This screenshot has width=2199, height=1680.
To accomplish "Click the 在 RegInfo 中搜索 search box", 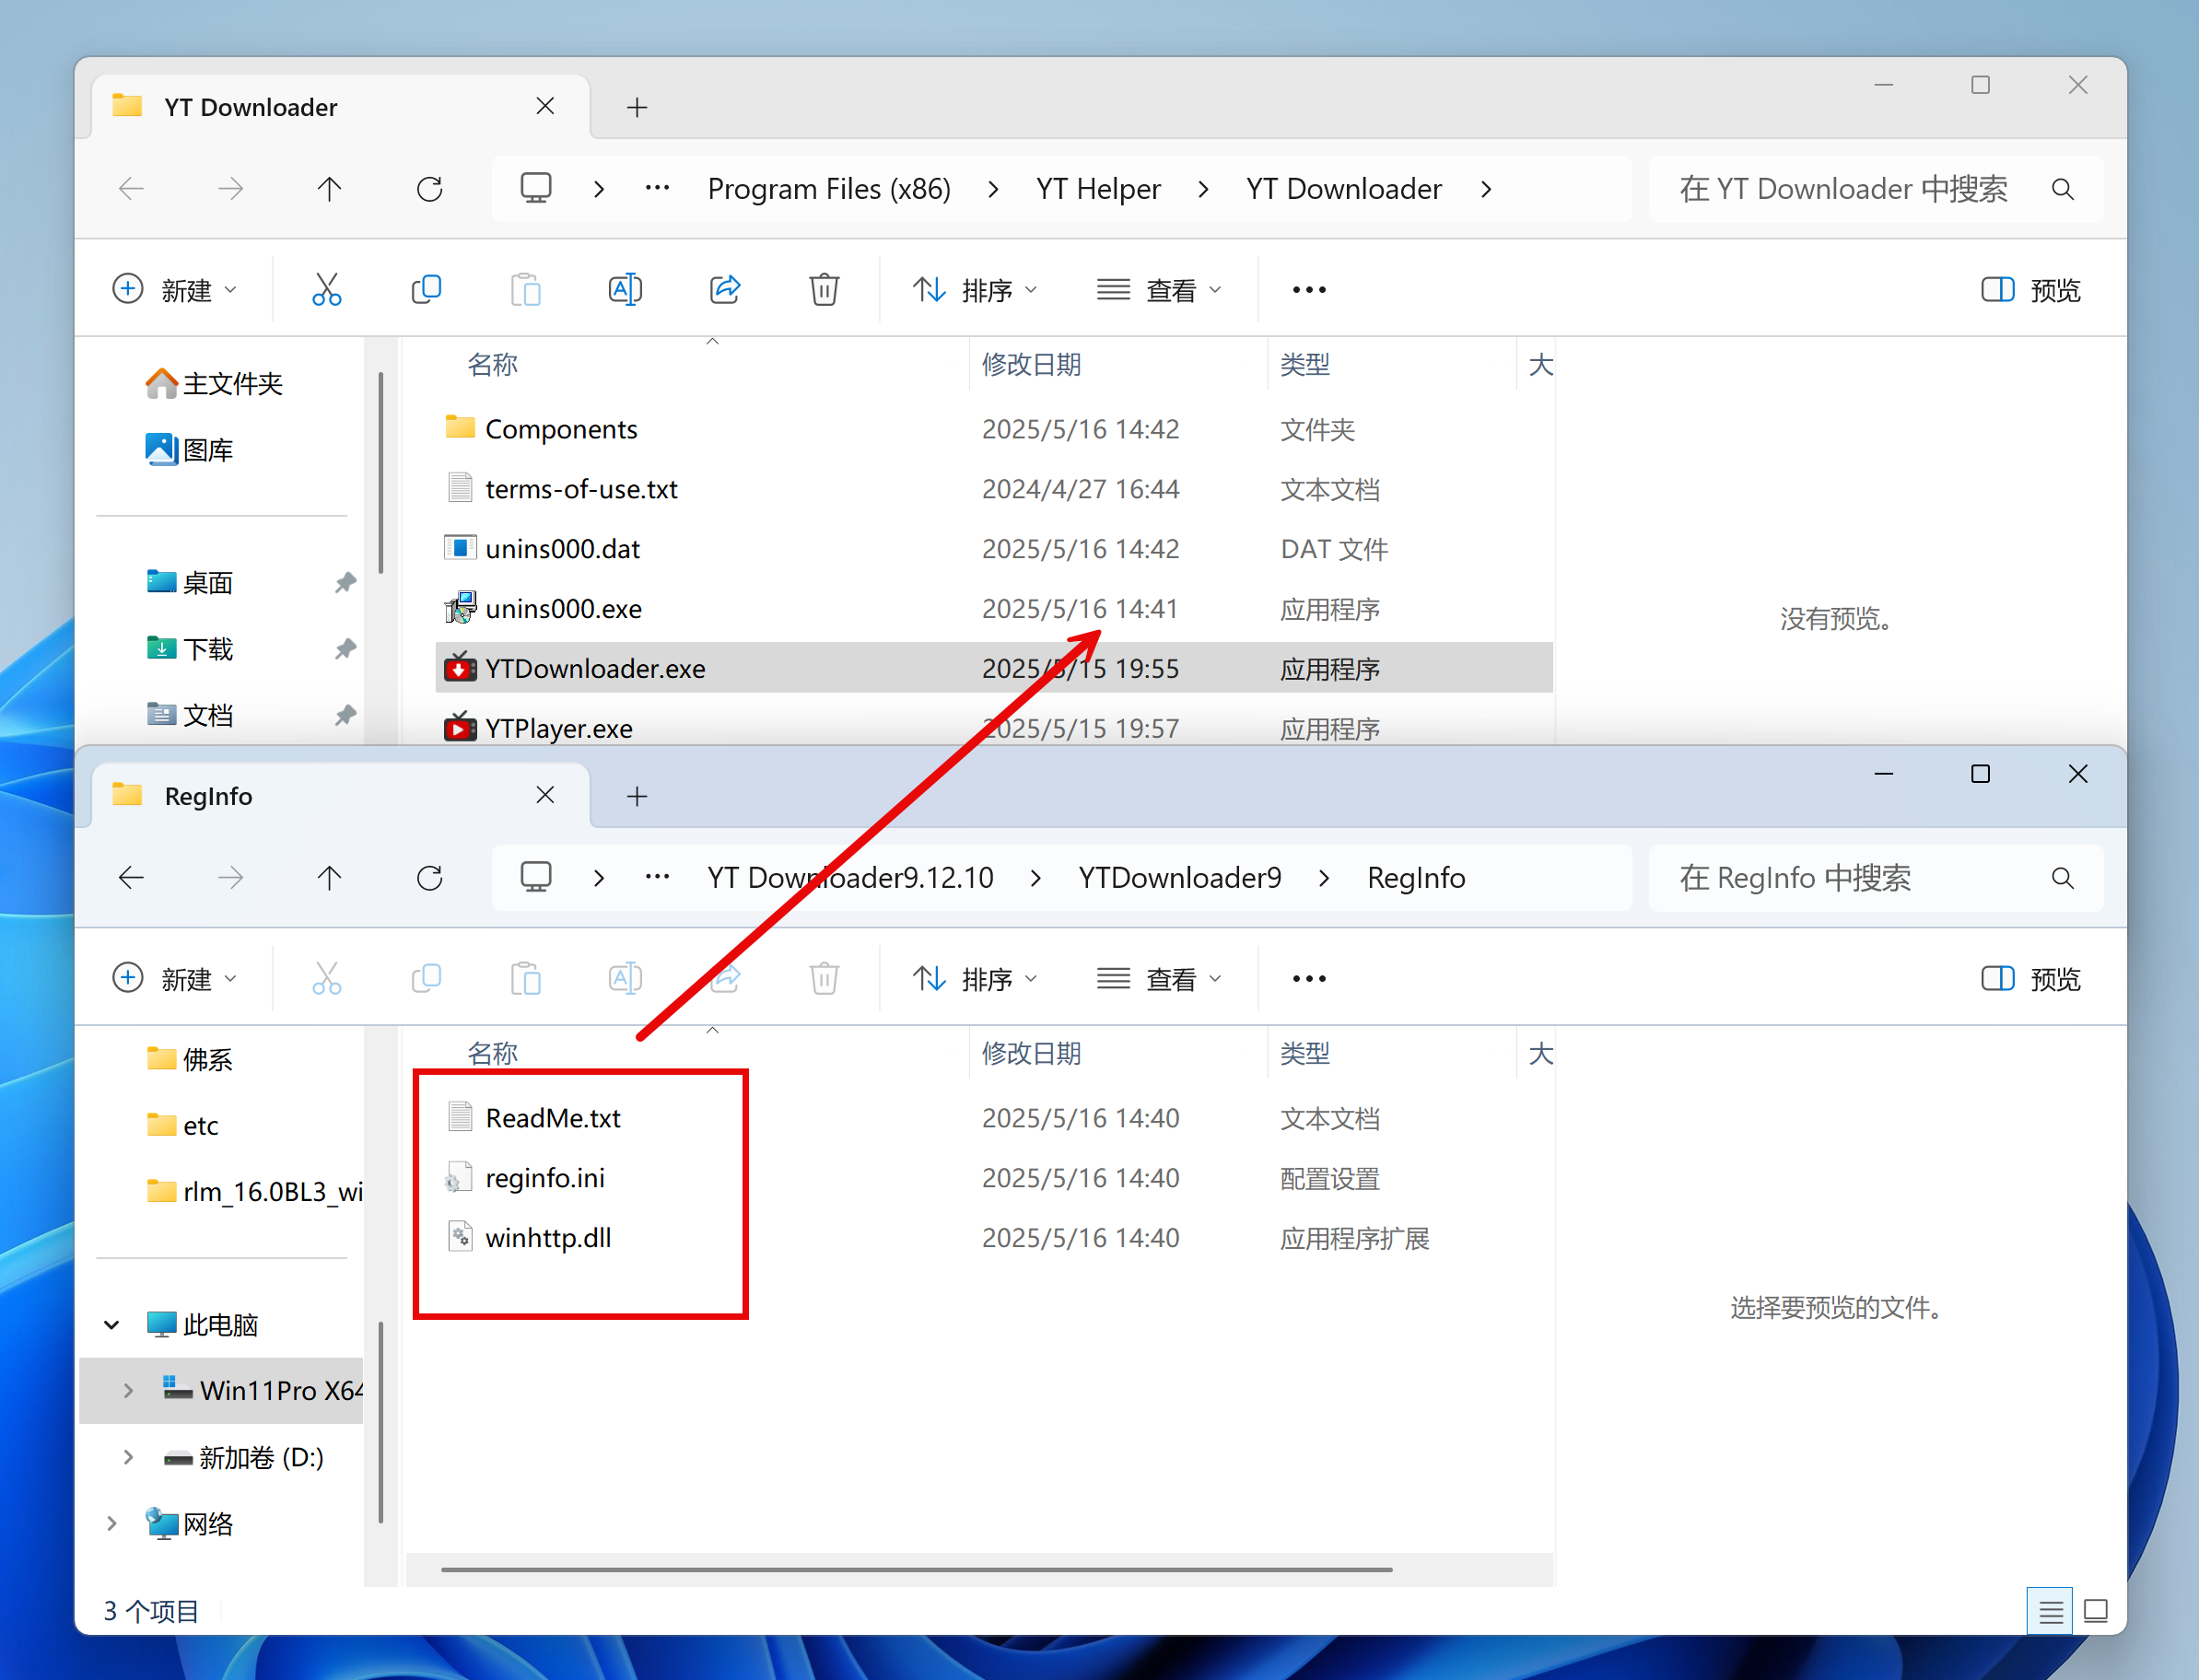I will tap(1850, 878).
